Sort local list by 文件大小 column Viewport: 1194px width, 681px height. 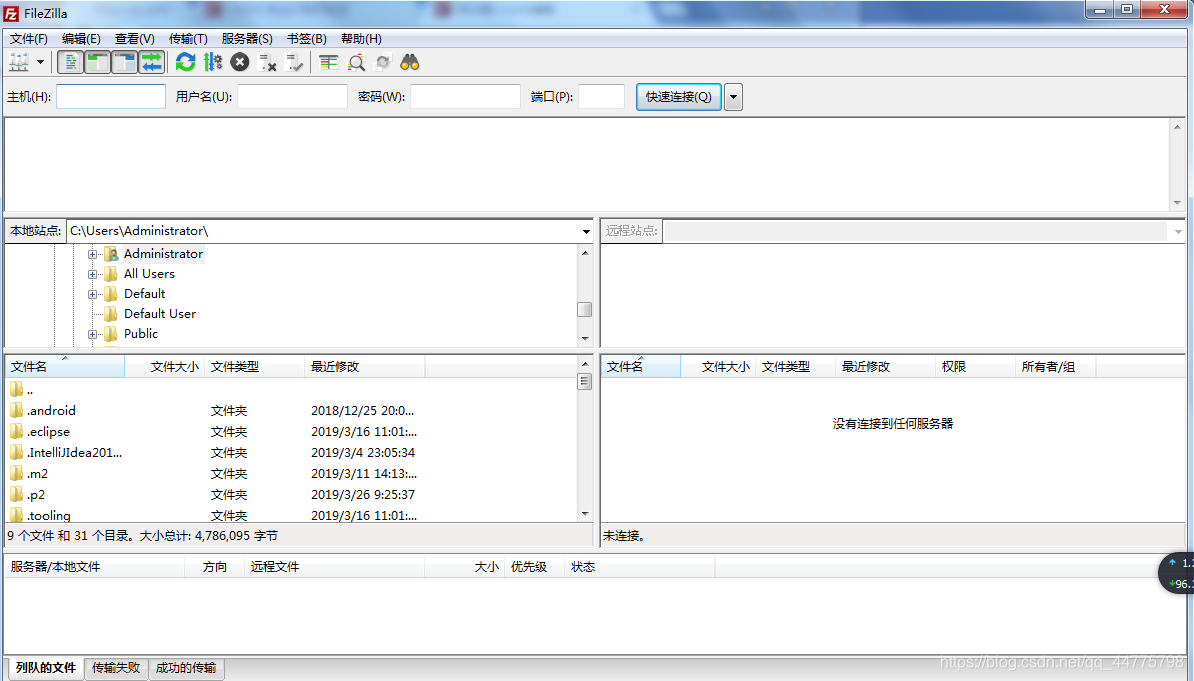pos(165,367)
